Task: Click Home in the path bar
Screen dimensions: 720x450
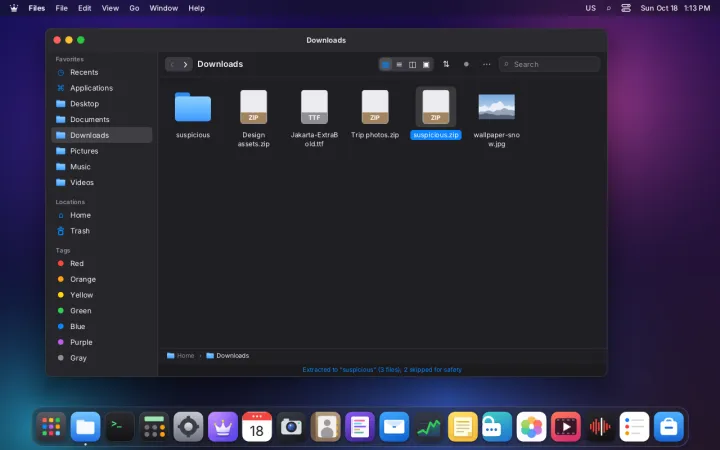Action: pyautogui.click(x=180, y=356)
